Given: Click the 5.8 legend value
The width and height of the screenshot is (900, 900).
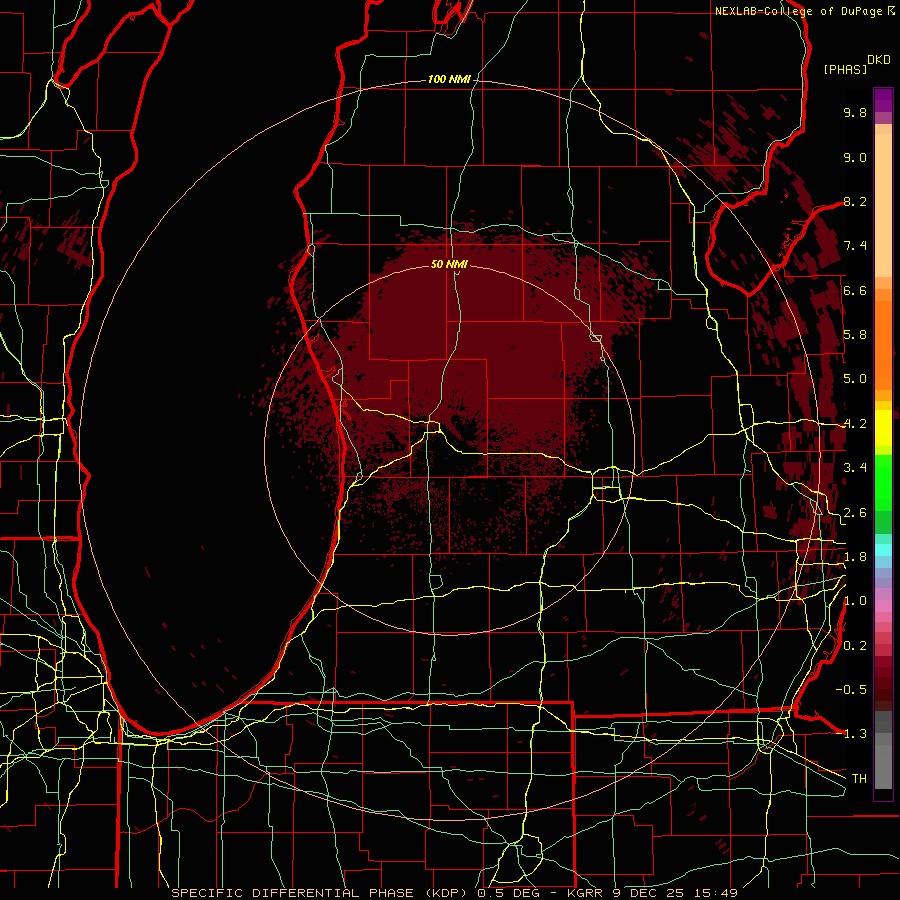Looking at the screenshot, I should (x=855, y=335).
